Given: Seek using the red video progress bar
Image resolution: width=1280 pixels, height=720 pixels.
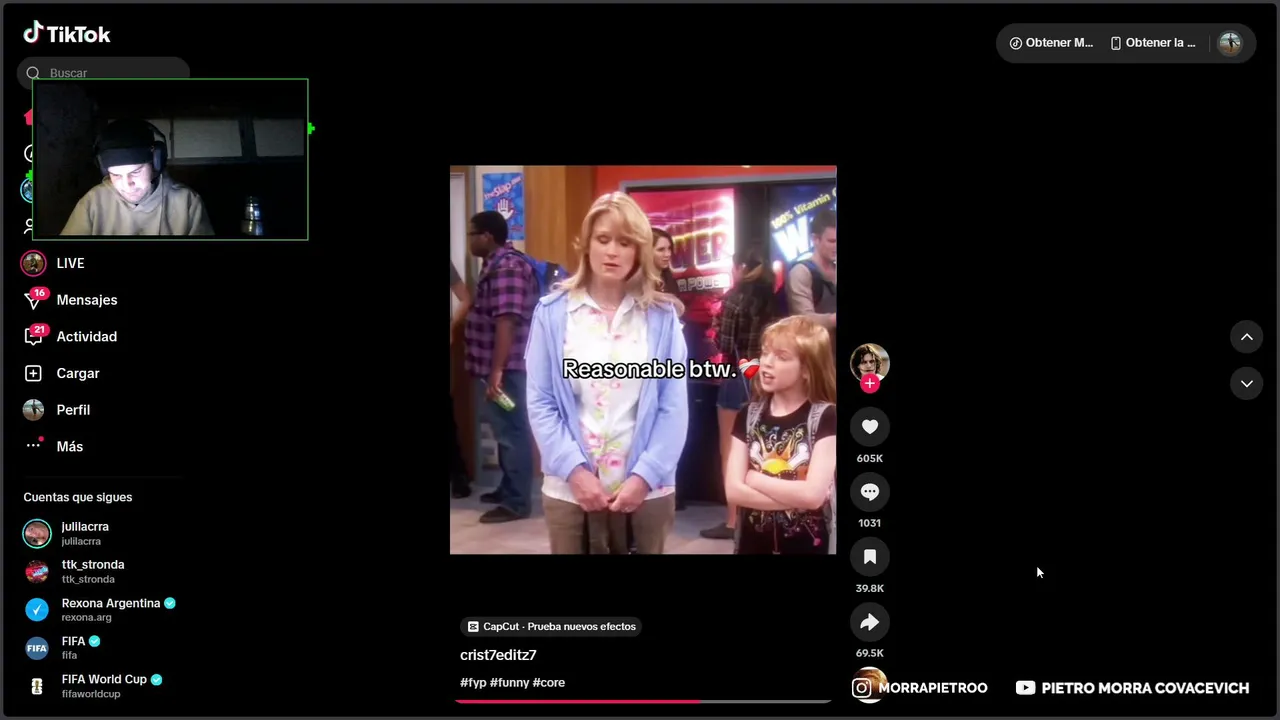Looking at the screenshot, I should [643, 701].
